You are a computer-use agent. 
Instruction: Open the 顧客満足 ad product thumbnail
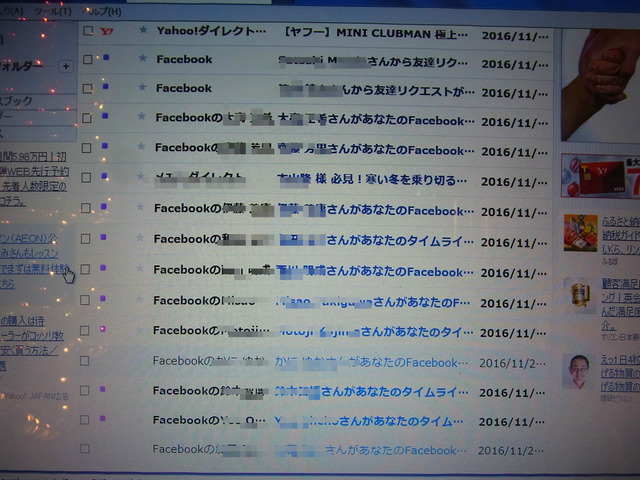(x=580, y=295)
